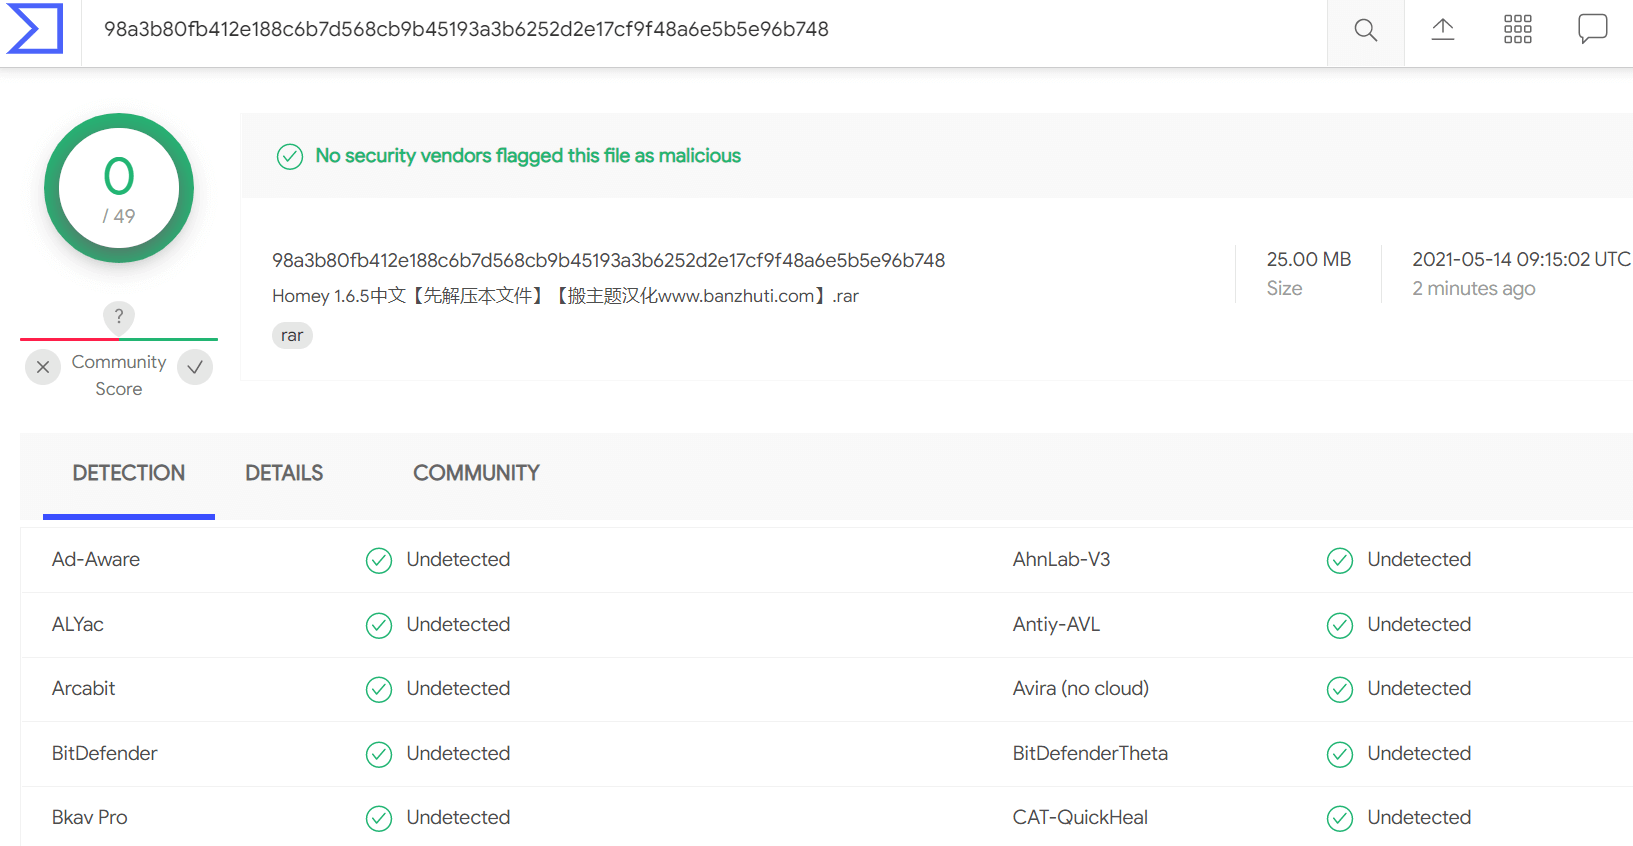Image resolution: width=1633 pixels, height=846 pixels.
Task: Click the rar file tag
Action: (292, 335)
